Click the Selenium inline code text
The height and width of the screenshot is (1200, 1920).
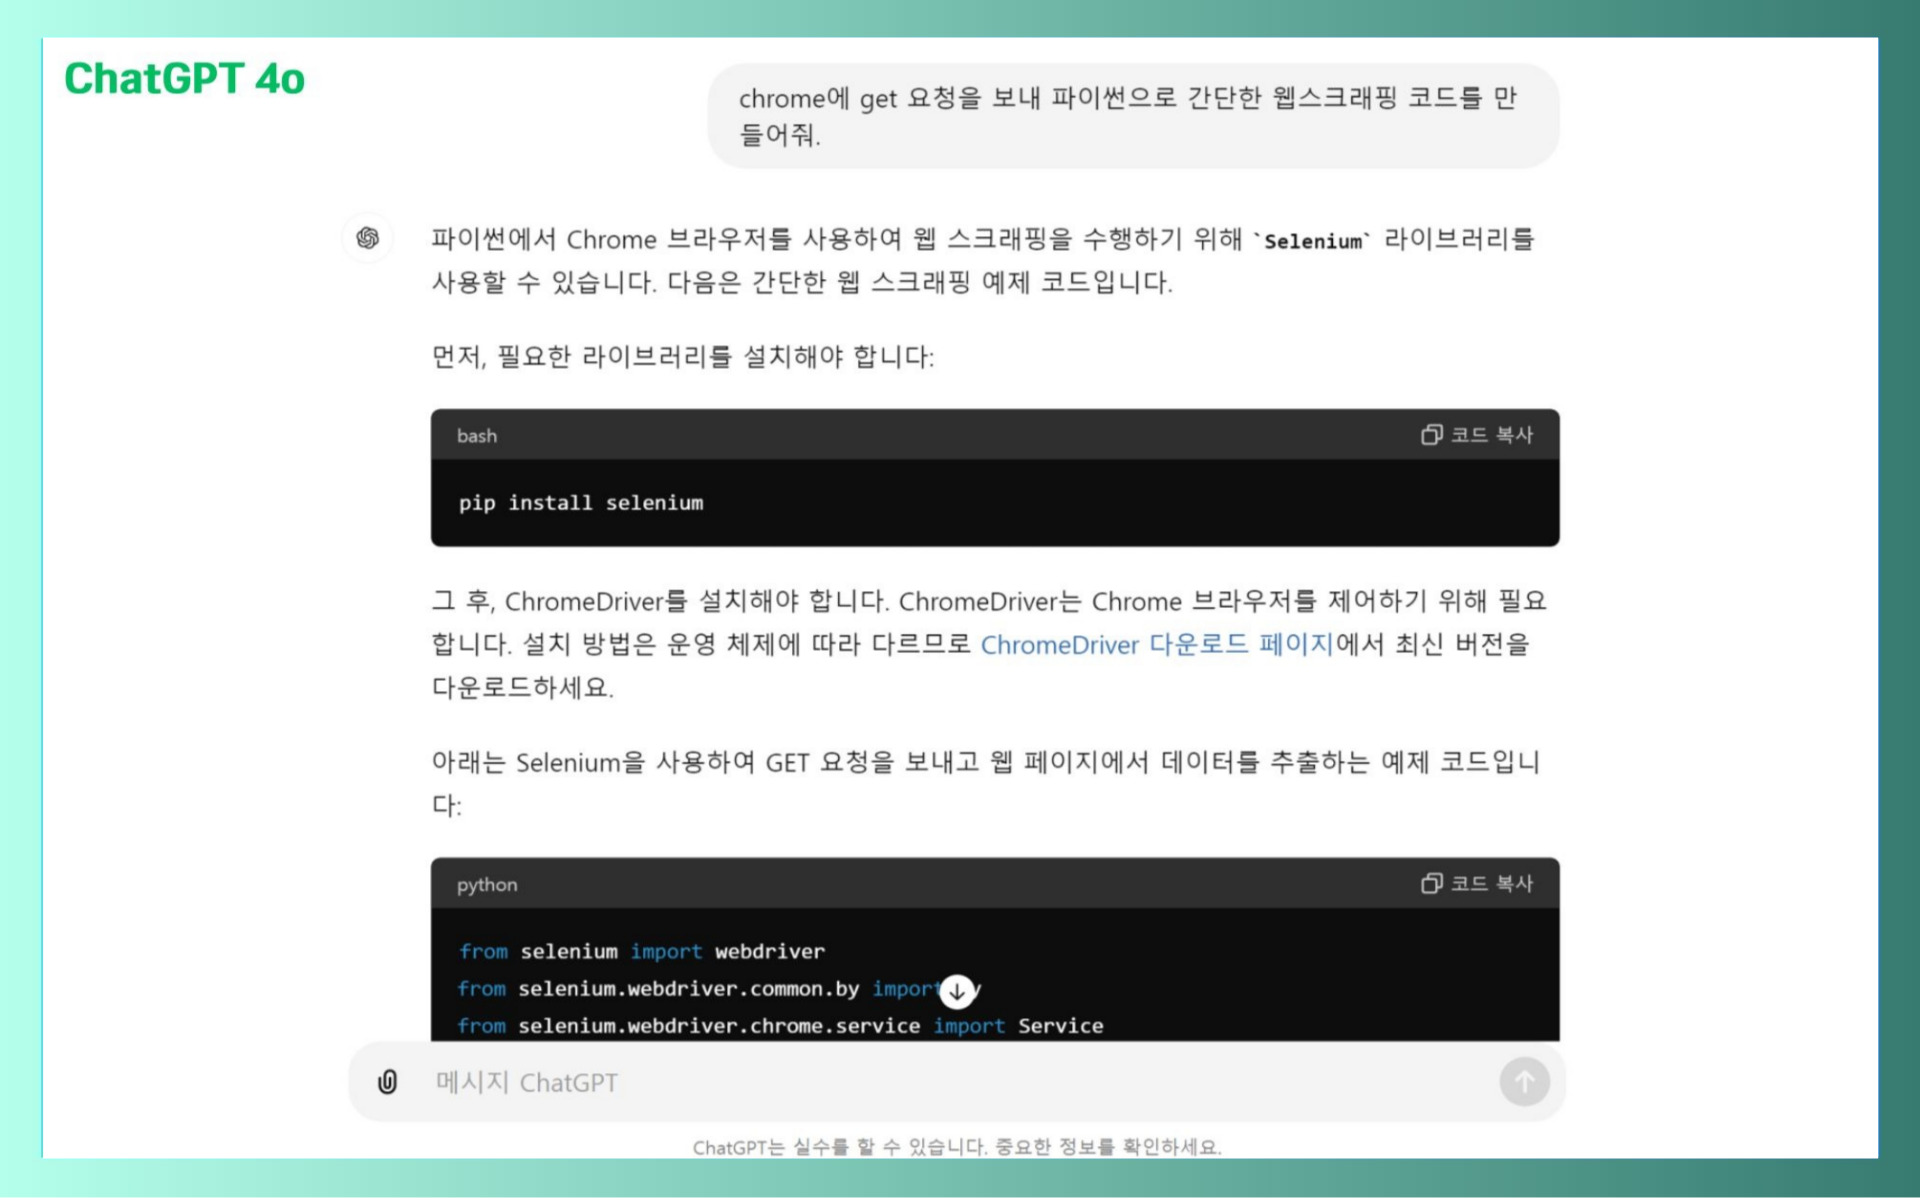(1313, 241)
